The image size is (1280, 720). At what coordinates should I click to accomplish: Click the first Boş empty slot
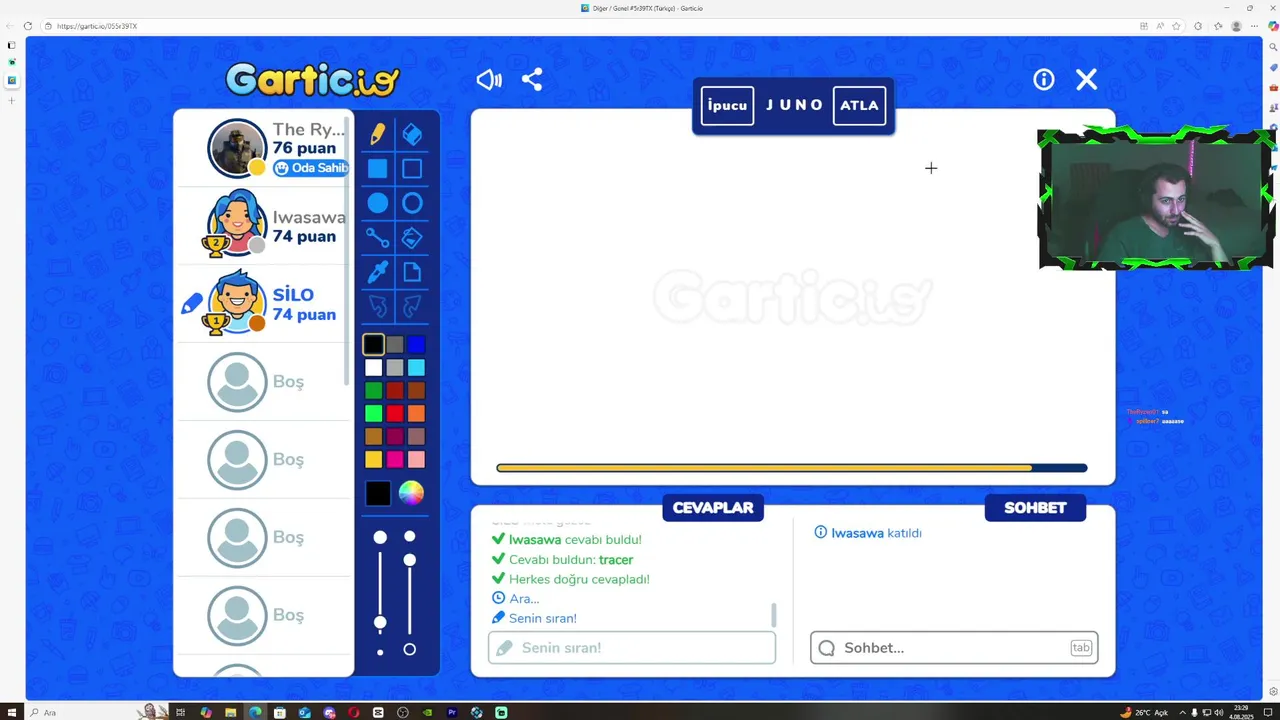pos(264,382)
